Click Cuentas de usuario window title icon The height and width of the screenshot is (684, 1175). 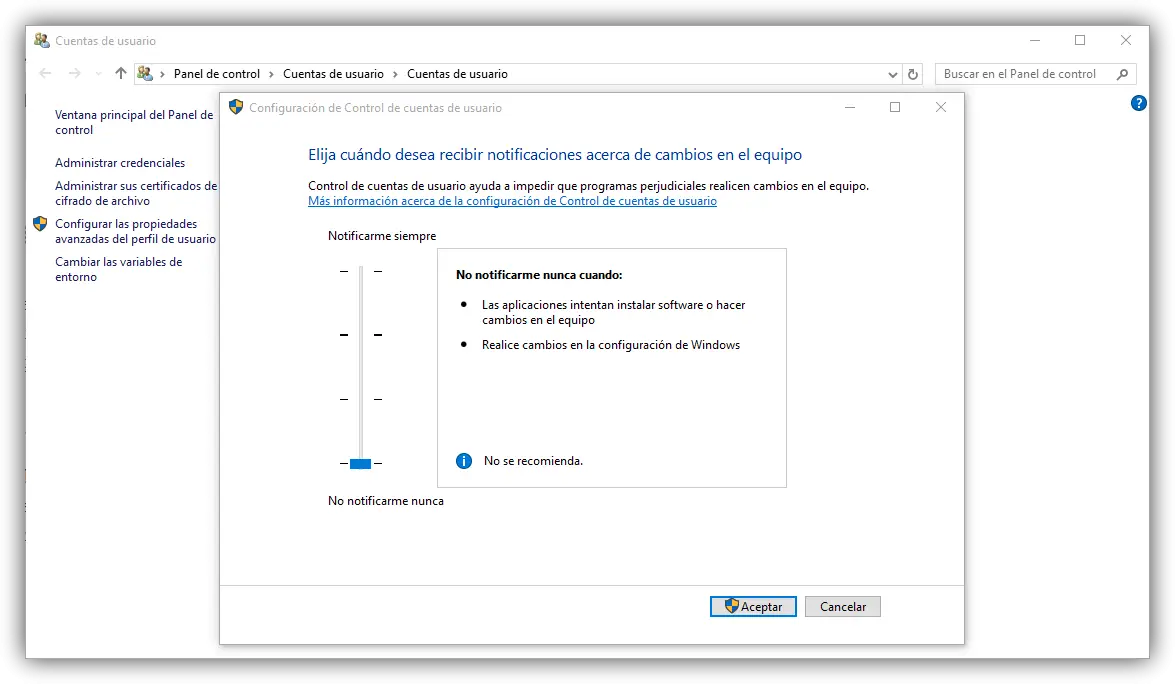pos(42,40)
